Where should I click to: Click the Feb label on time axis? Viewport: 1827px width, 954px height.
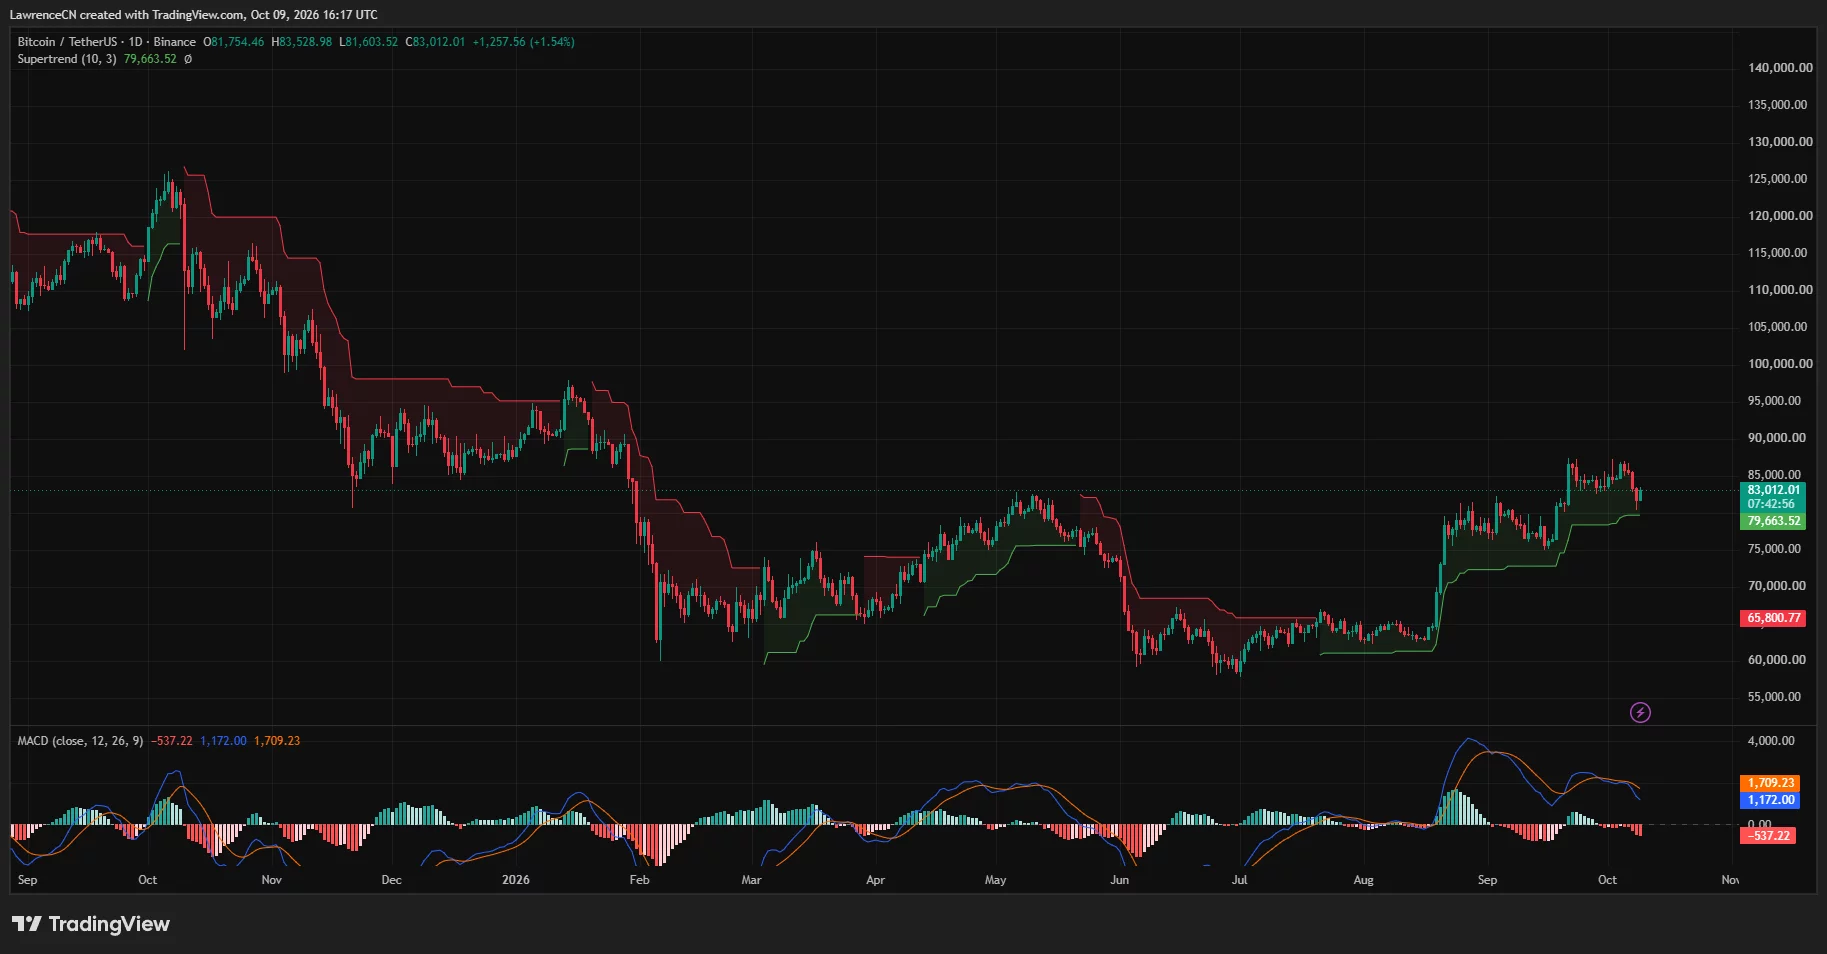coord(640,880)
